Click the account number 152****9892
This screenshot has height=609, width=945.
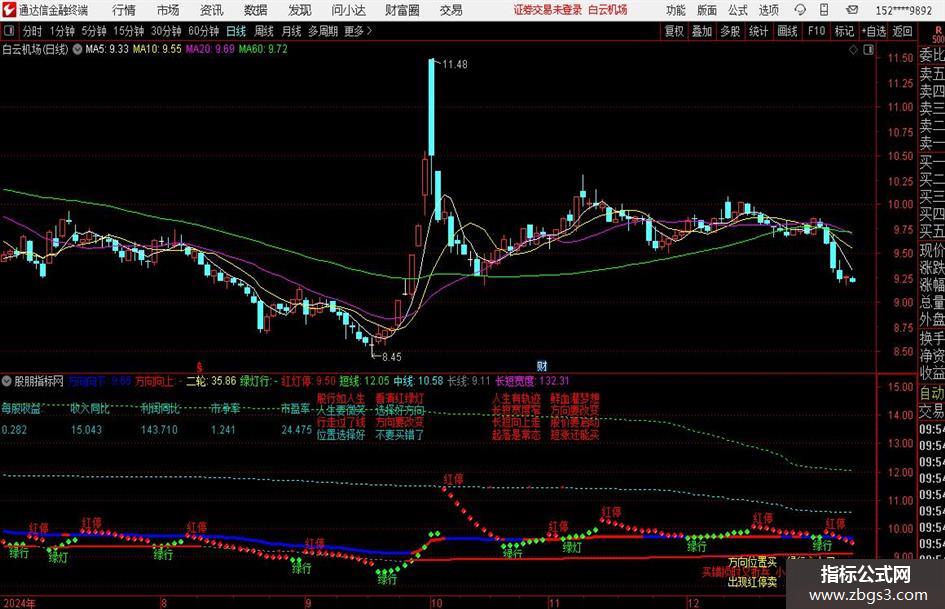coord(903,10)
